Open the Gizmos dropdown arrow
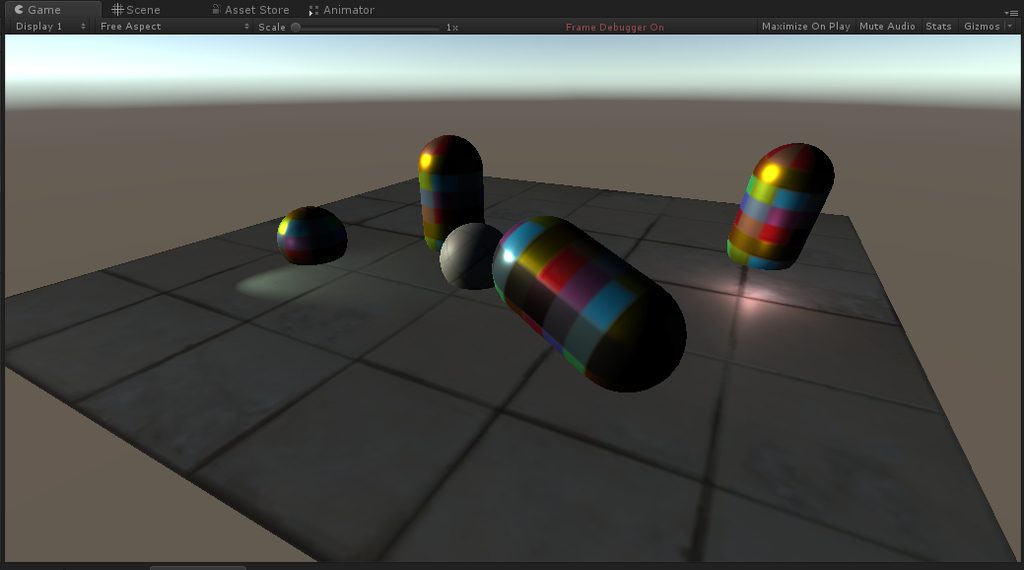 tap(1010, 27)
